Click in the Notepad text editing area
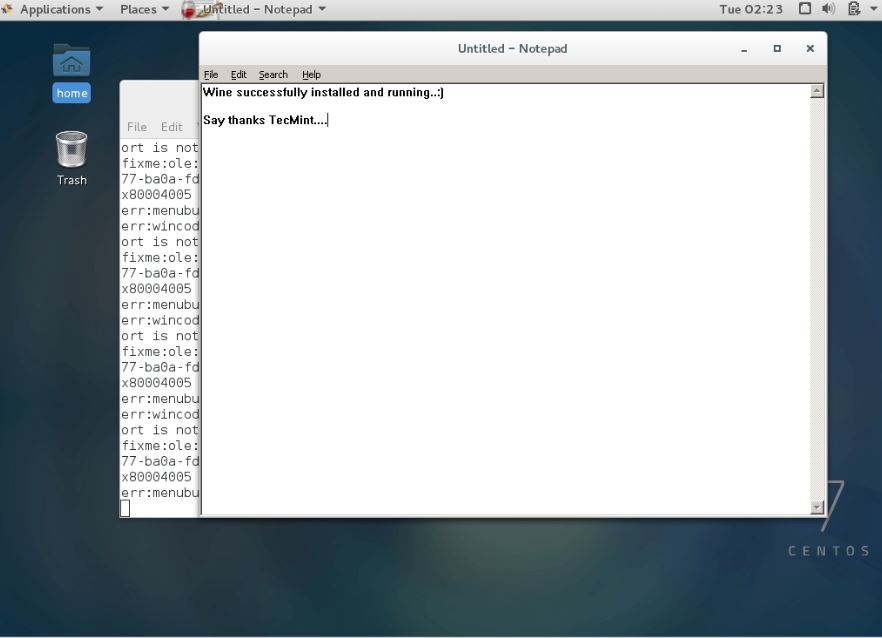 click(x=506, y=299)
